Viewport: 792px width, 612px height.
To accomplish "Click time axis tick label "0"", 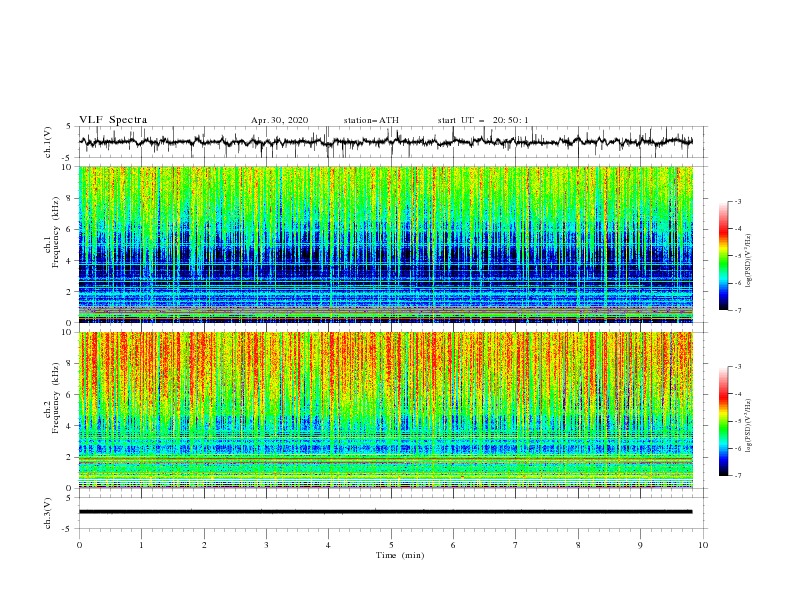I will (x=79, y=545).
